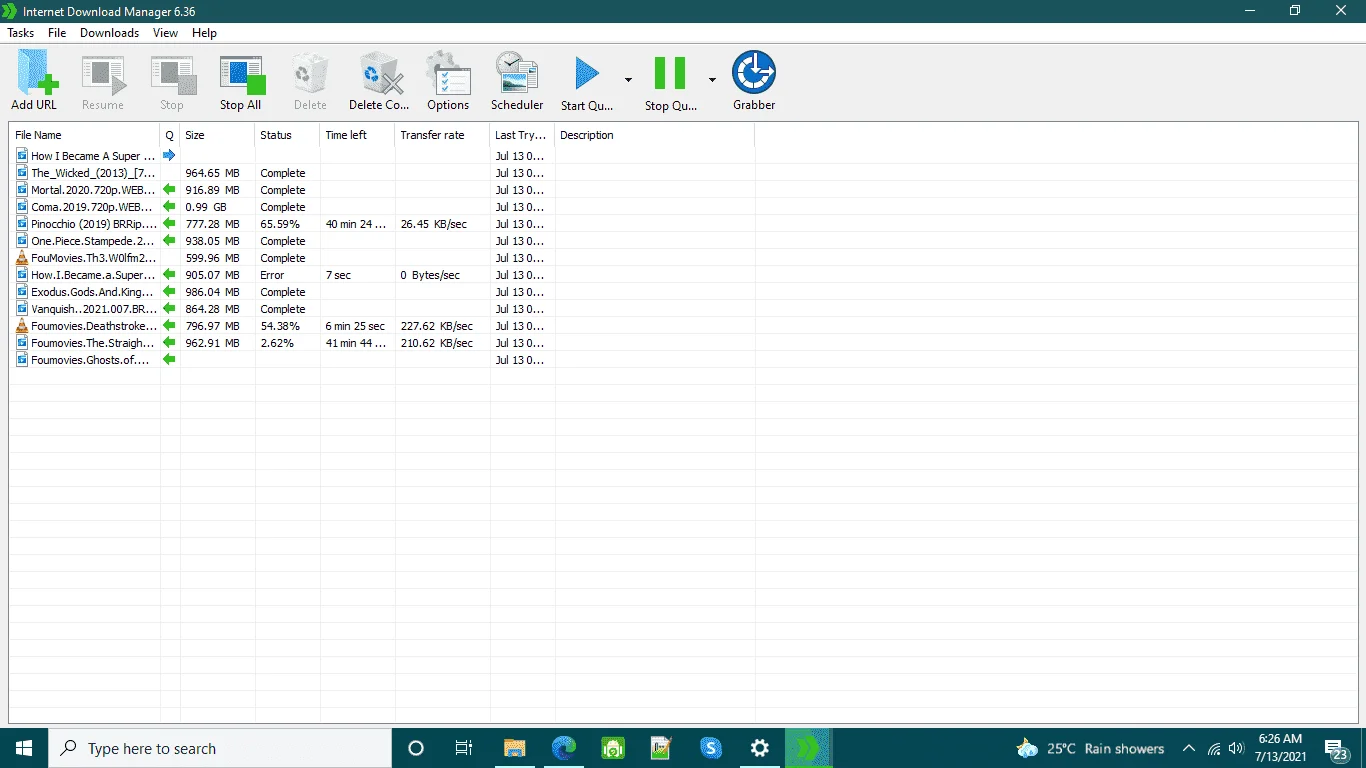The width and height of the screenshot is (1366, 768).
Task: Open the notification center icon
Action: click(x=1334, y=748)
